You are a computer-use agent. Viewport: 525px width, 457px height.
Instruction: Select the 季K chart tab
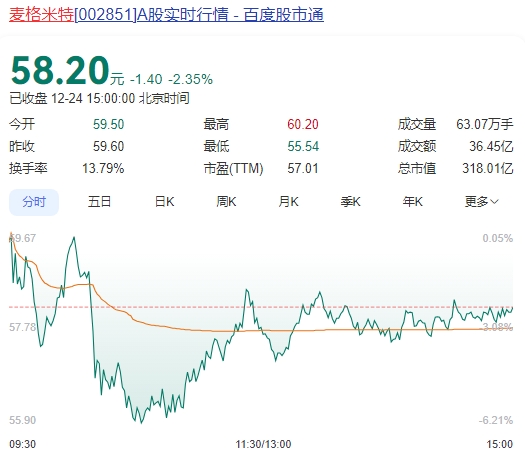click(x=351, y=202)
